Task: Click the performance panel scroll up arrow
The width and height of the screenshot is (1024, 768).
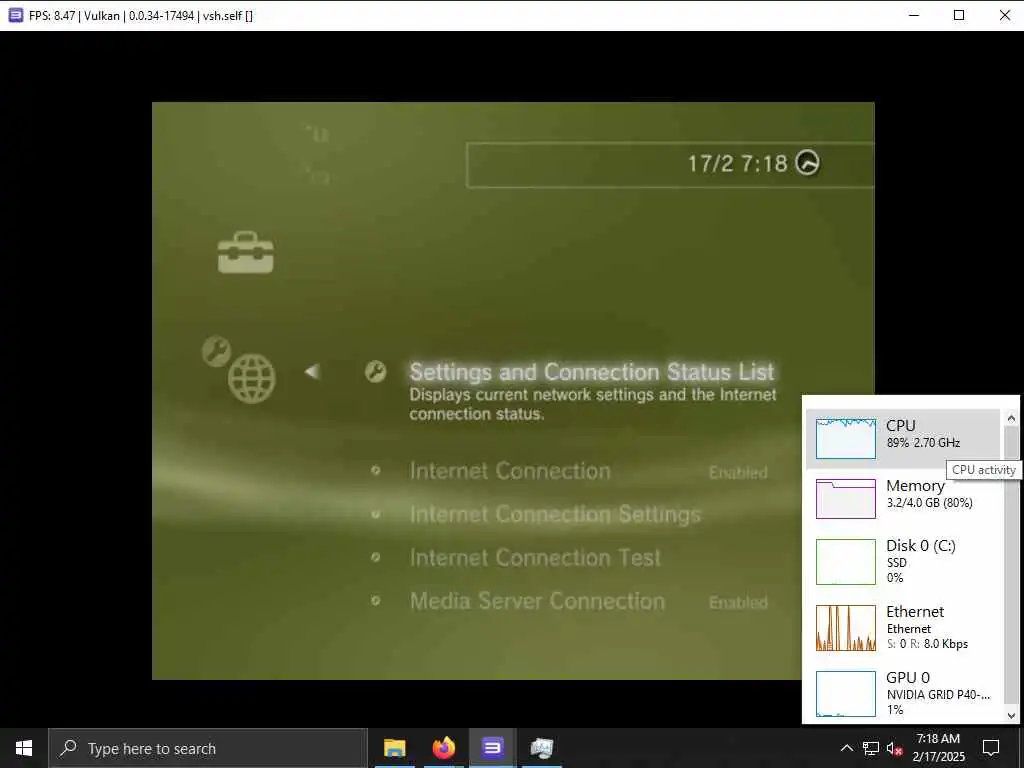Action: point(1011,418)
